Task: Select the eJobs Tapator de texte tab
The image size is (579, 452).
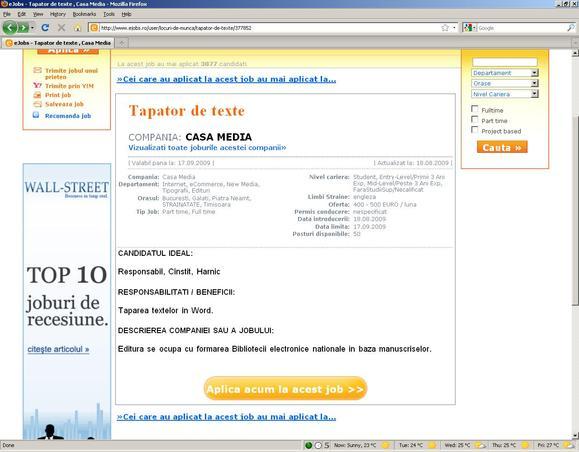Action: coord(58,43)
